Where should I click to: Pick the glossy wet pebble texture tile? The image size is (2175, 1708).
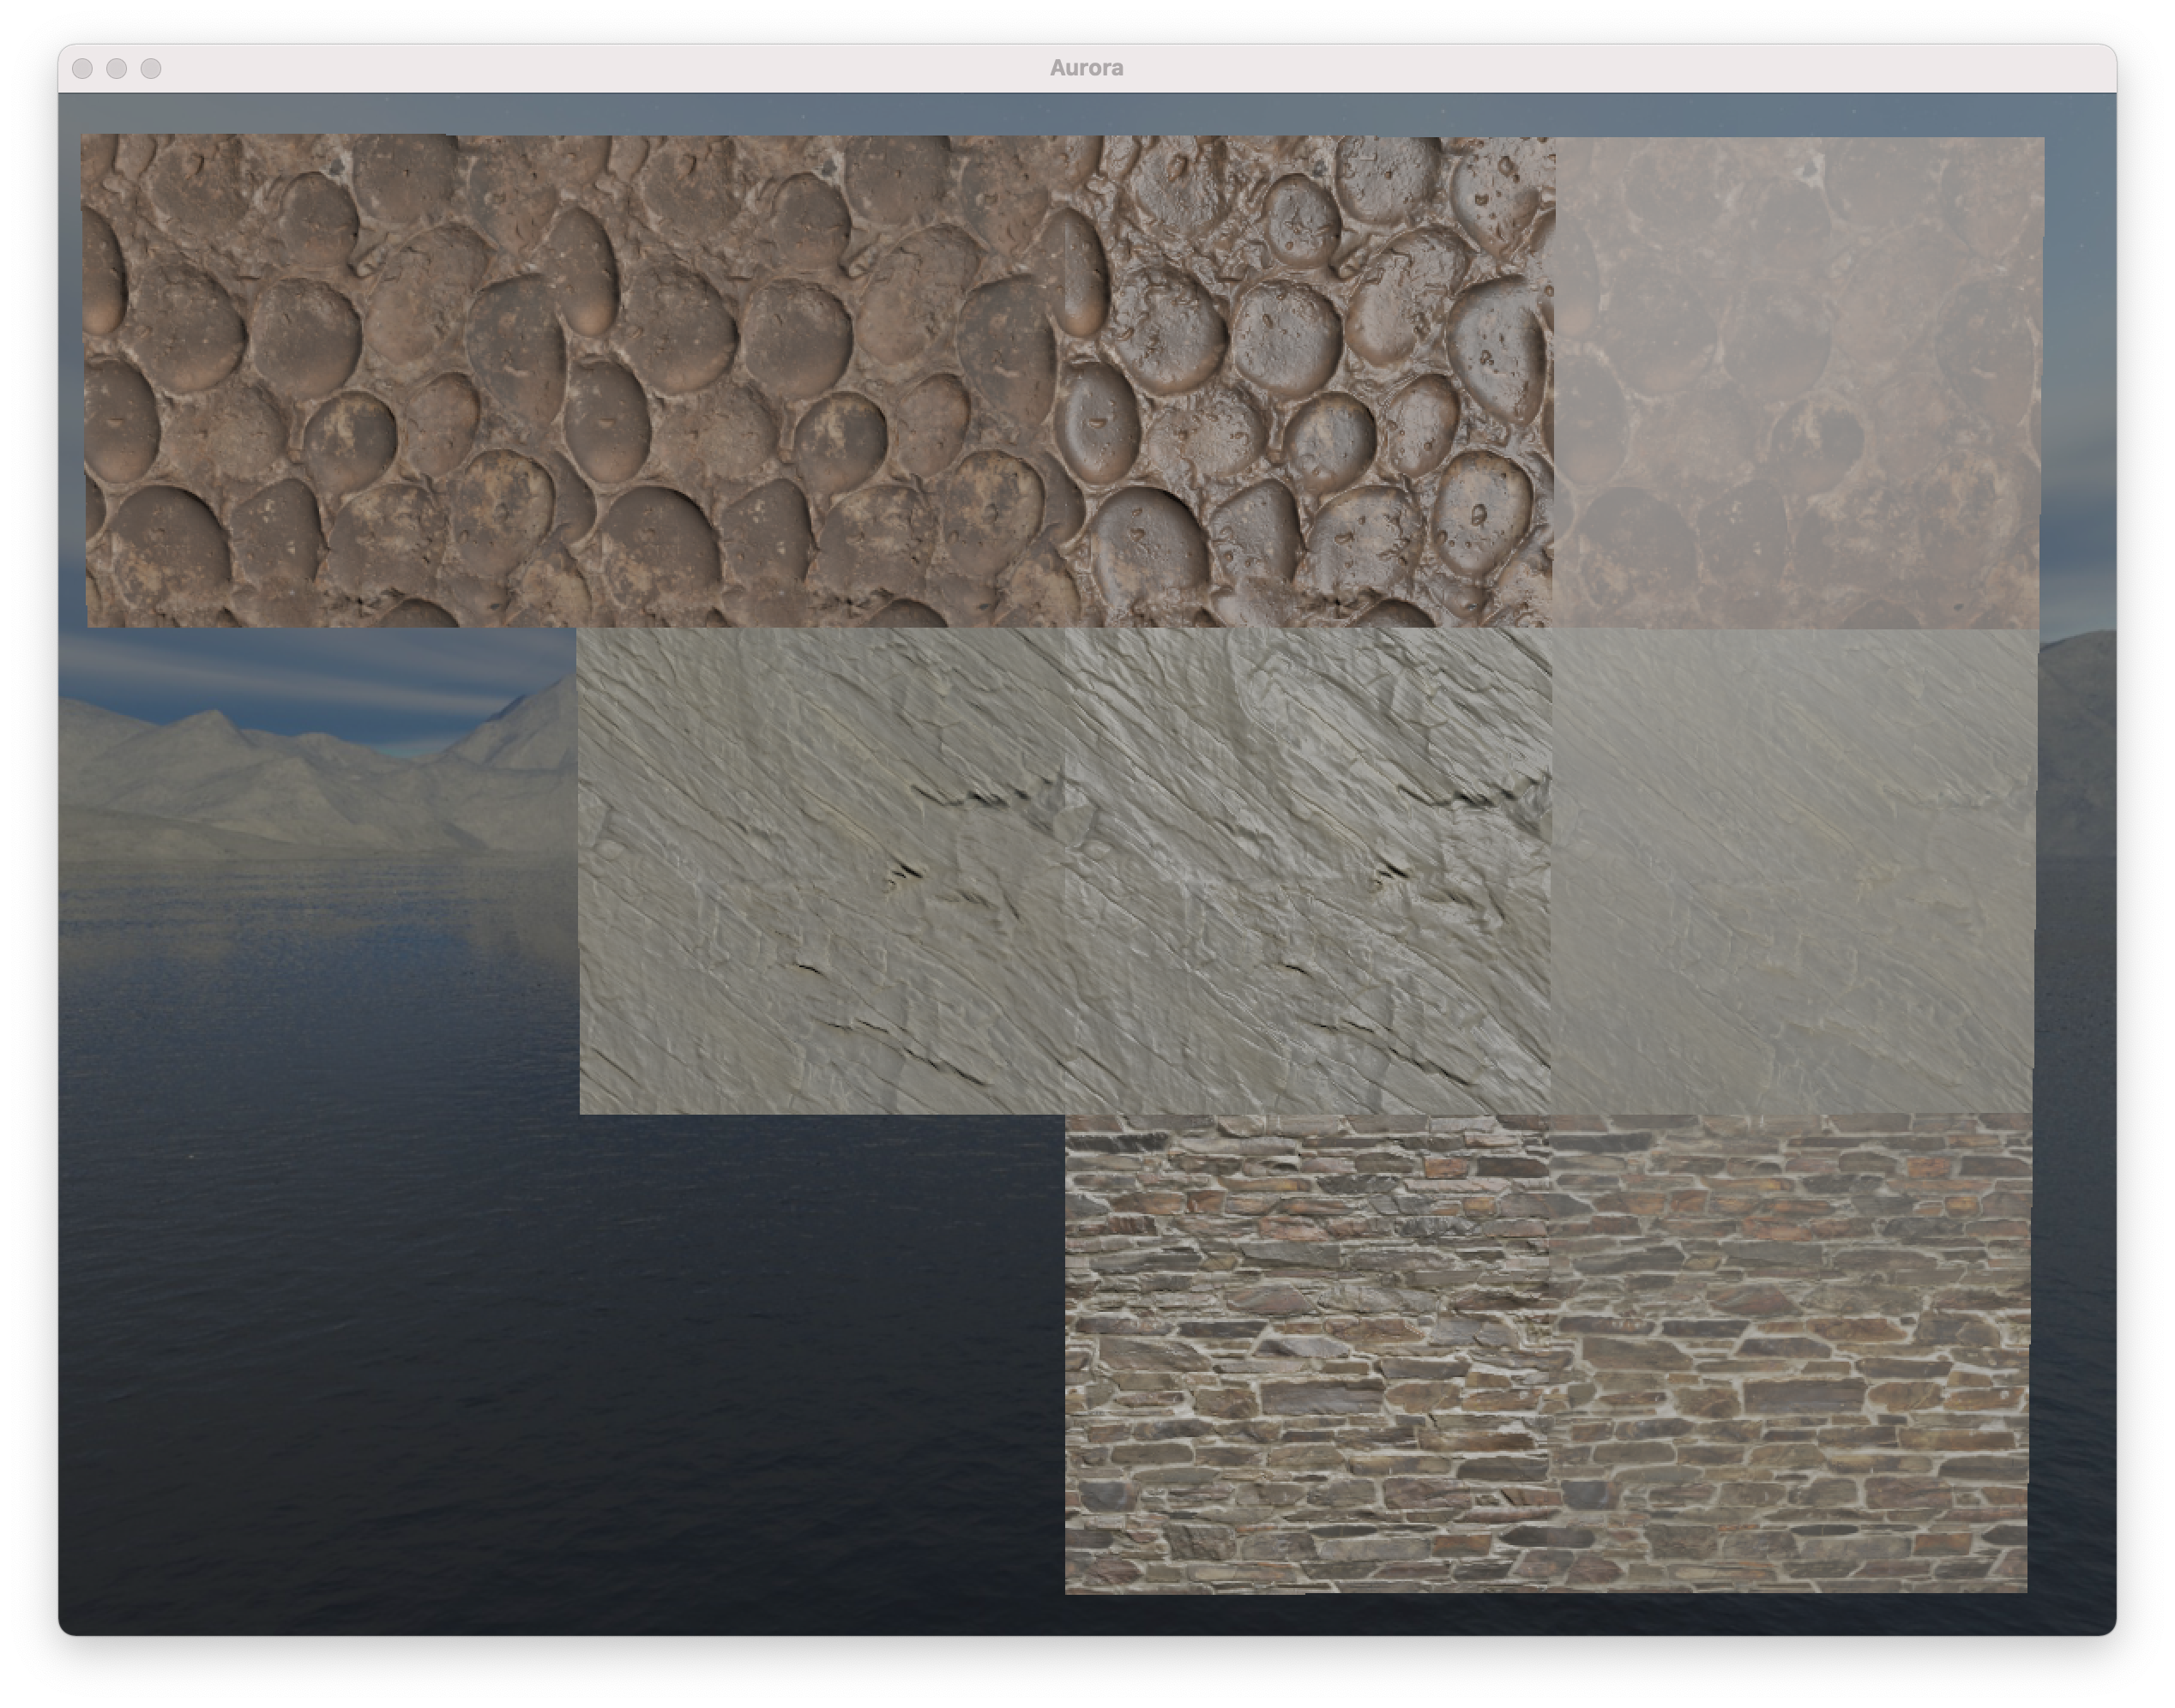point(1310,380)
